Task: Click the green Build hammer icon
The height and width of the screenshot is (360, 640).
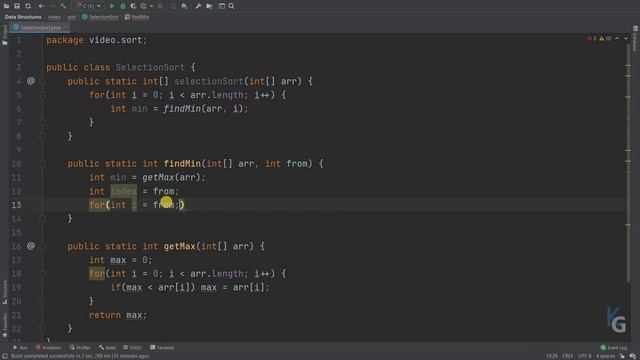Action: pyautogui.click(x=63, y=6)
